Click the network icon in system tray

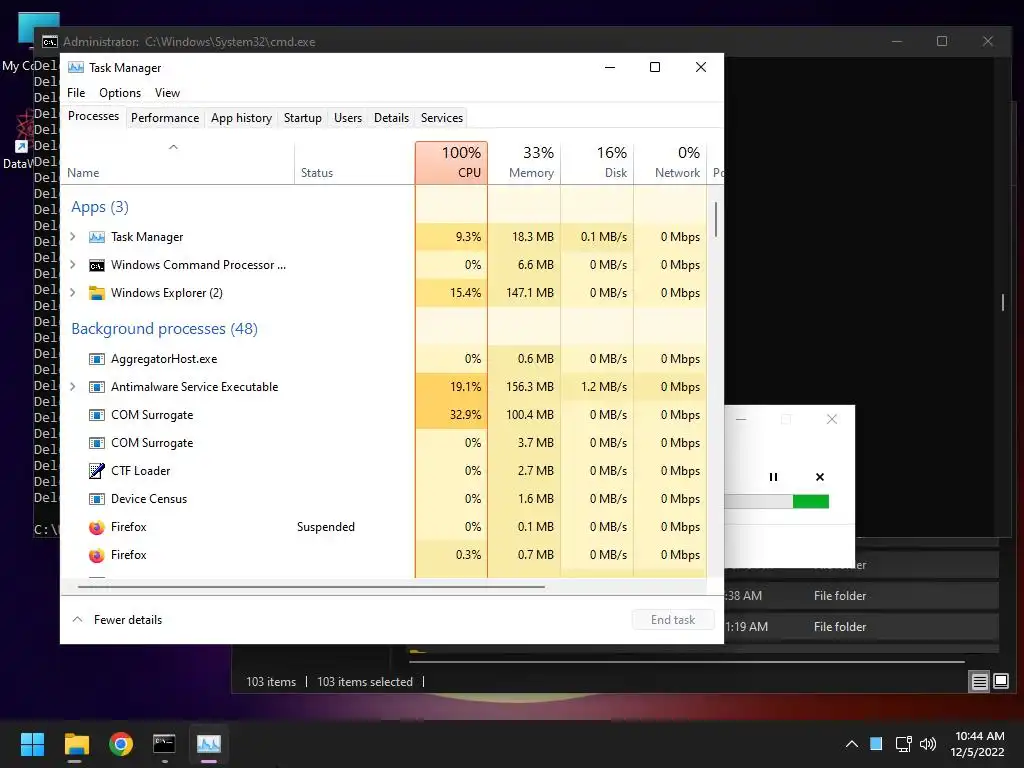point(904,744)
